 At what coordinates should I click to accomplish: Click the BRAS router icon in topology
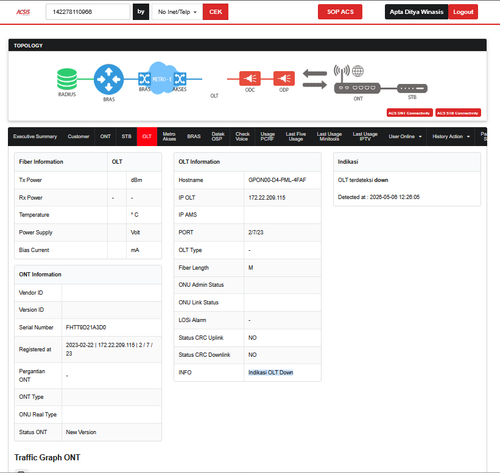[109, 79]
